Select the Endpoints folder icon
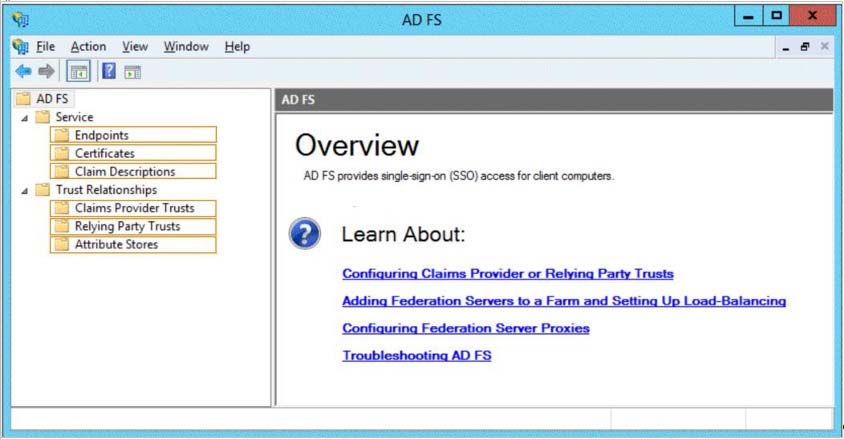 click(61, 135)
